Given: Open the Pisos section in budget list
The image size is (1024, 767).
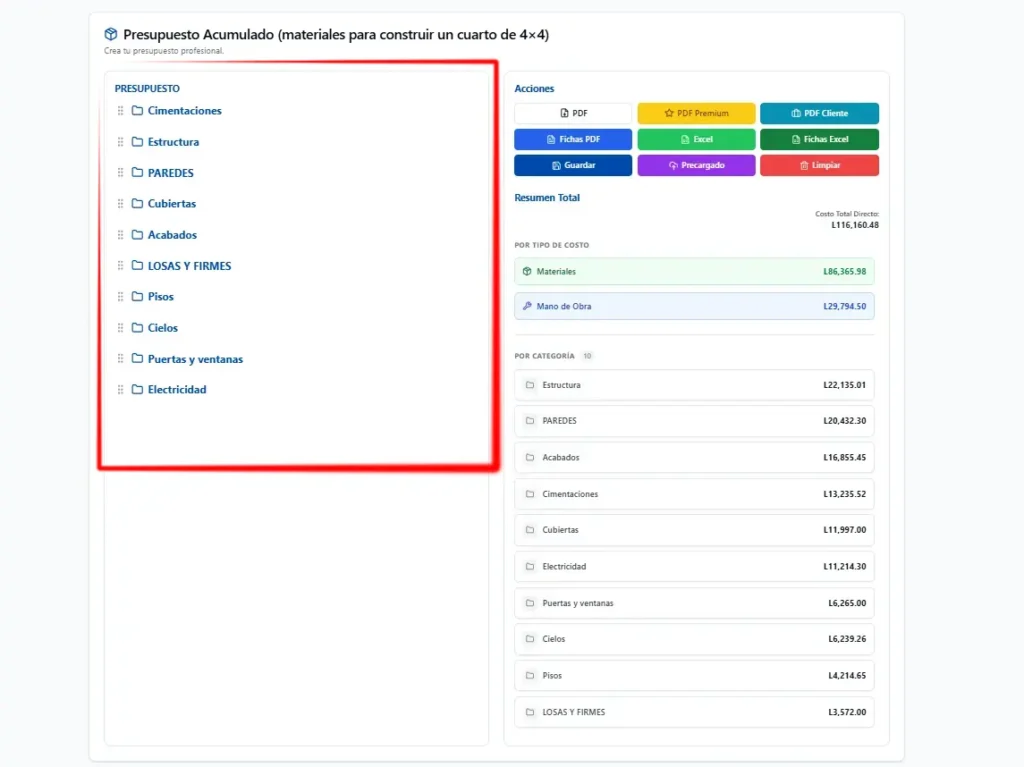Looking at the screenshot, I should tap(160, 297).
